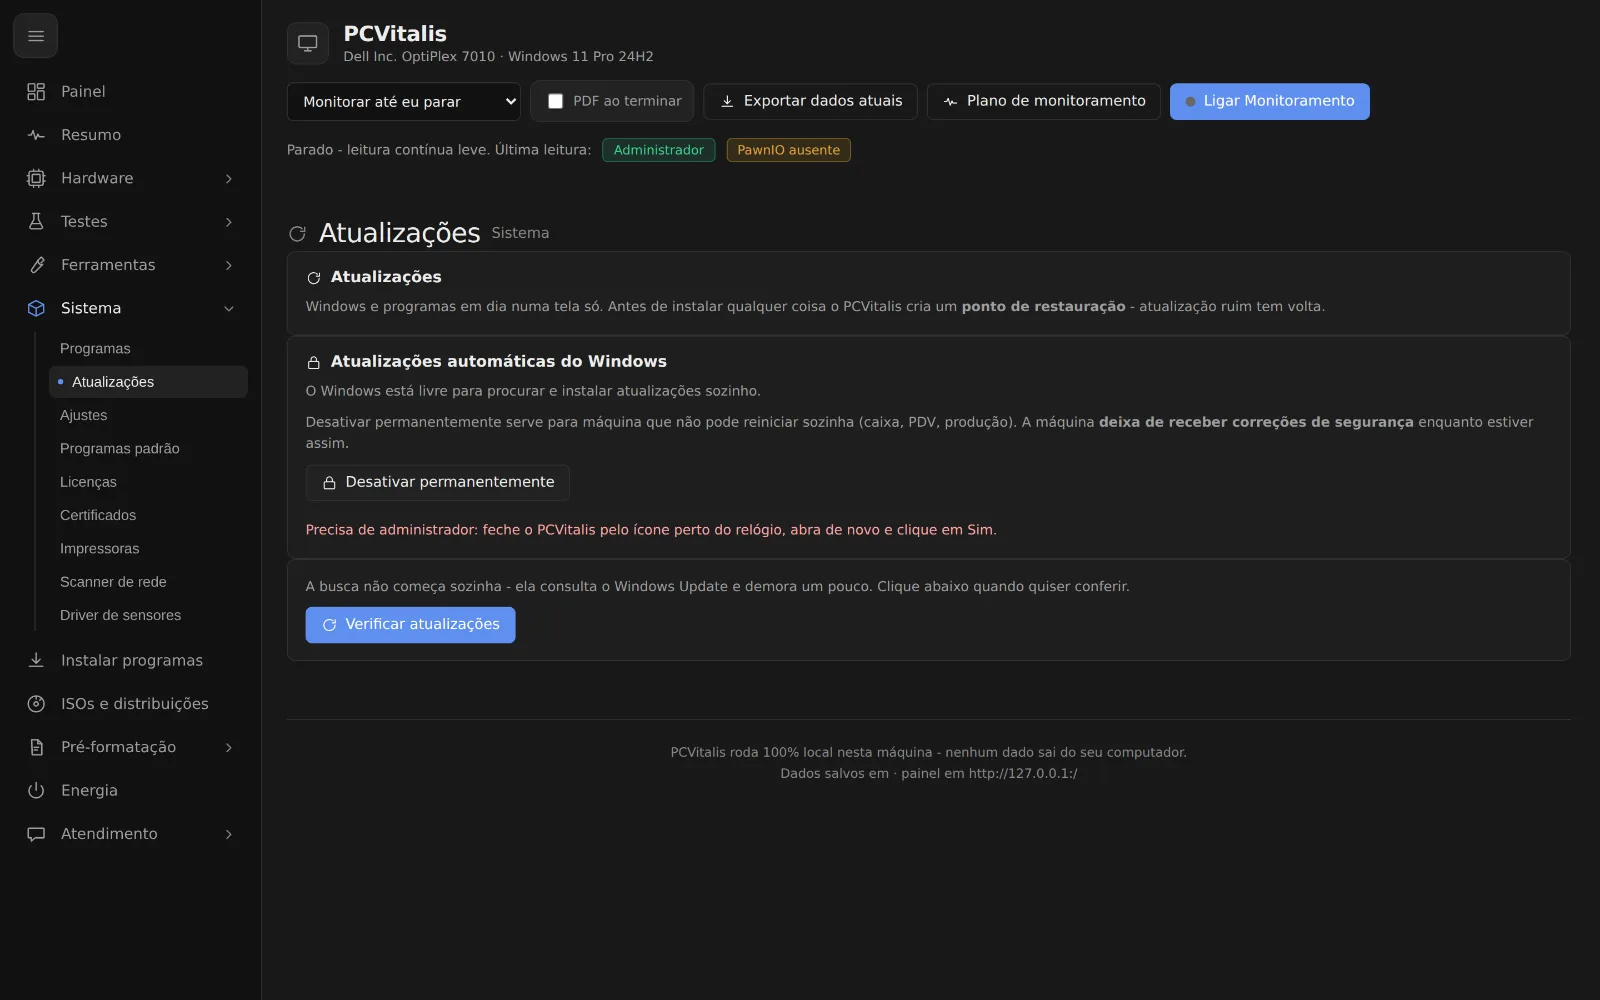This screenshot has width=1600, height=1000.
Task: Click the Energia power icon
Action: point(36,790)
